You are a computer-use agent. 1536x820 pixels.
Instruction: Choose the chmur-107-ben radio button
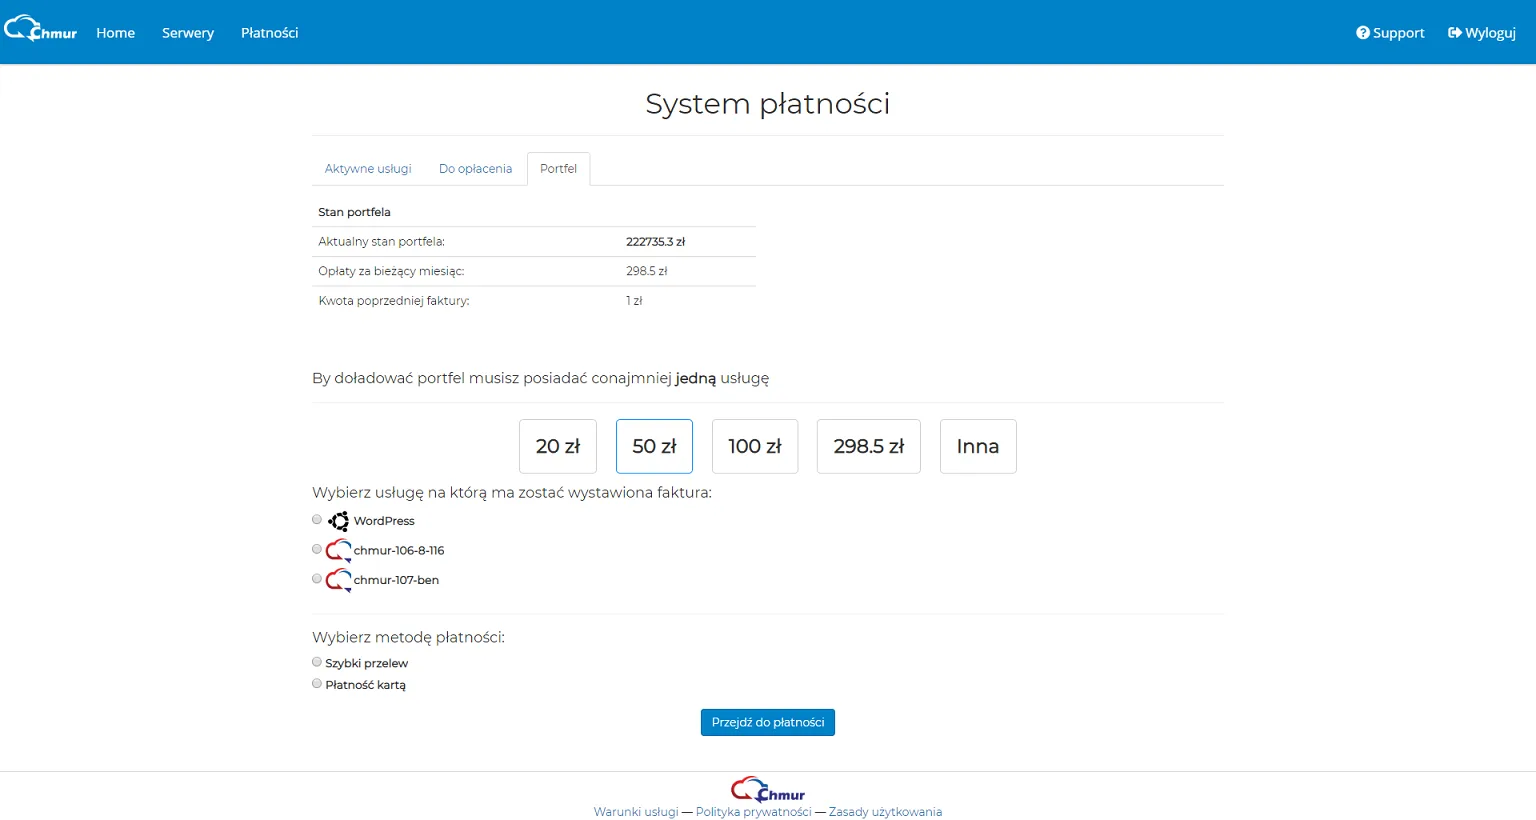click(x=317, y=579)
